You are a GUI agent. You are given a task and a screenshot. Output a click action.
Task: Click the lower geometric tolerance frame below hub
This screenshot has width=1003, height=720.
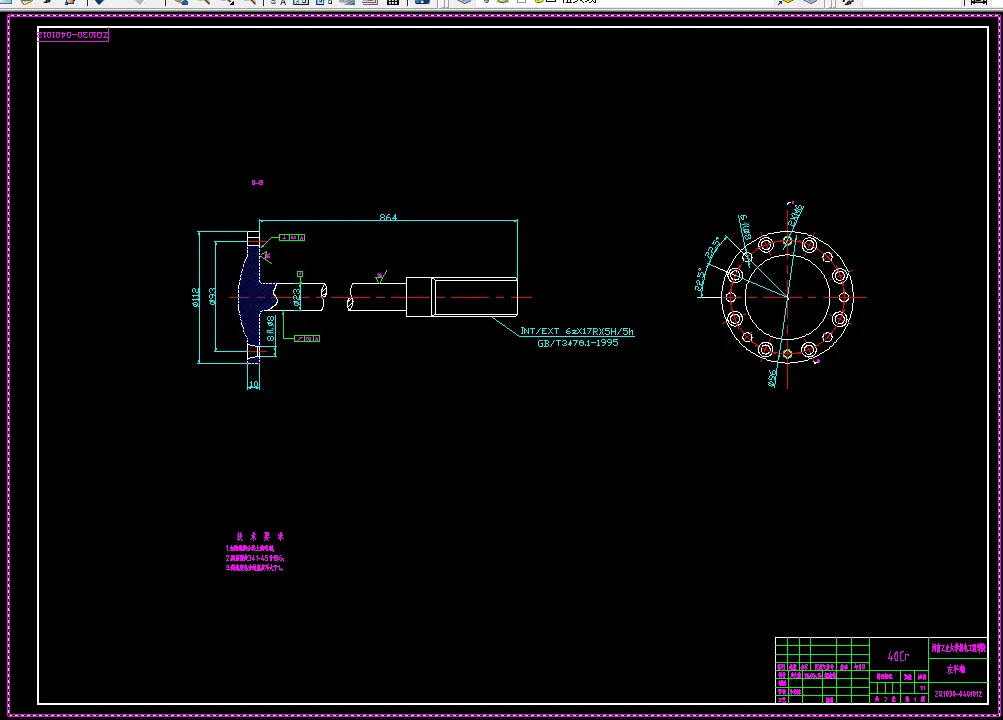(x=307, y=338)
